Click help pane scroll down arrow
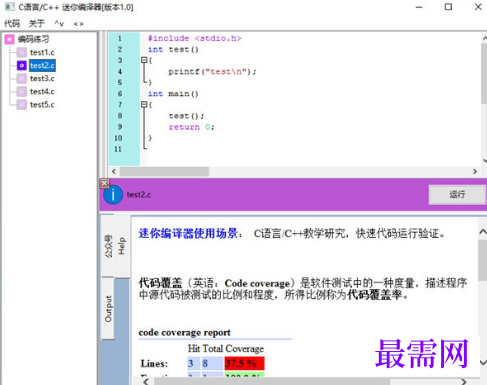The image size is (487, 385). coord(483,362)
